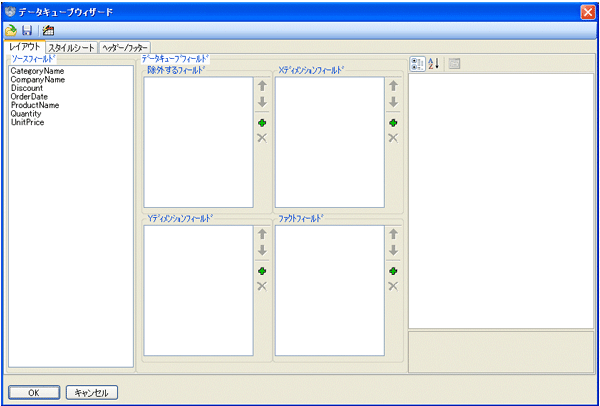Click inside the ファクトフィールド list box
600x406 pixels.
click(330, 290)
